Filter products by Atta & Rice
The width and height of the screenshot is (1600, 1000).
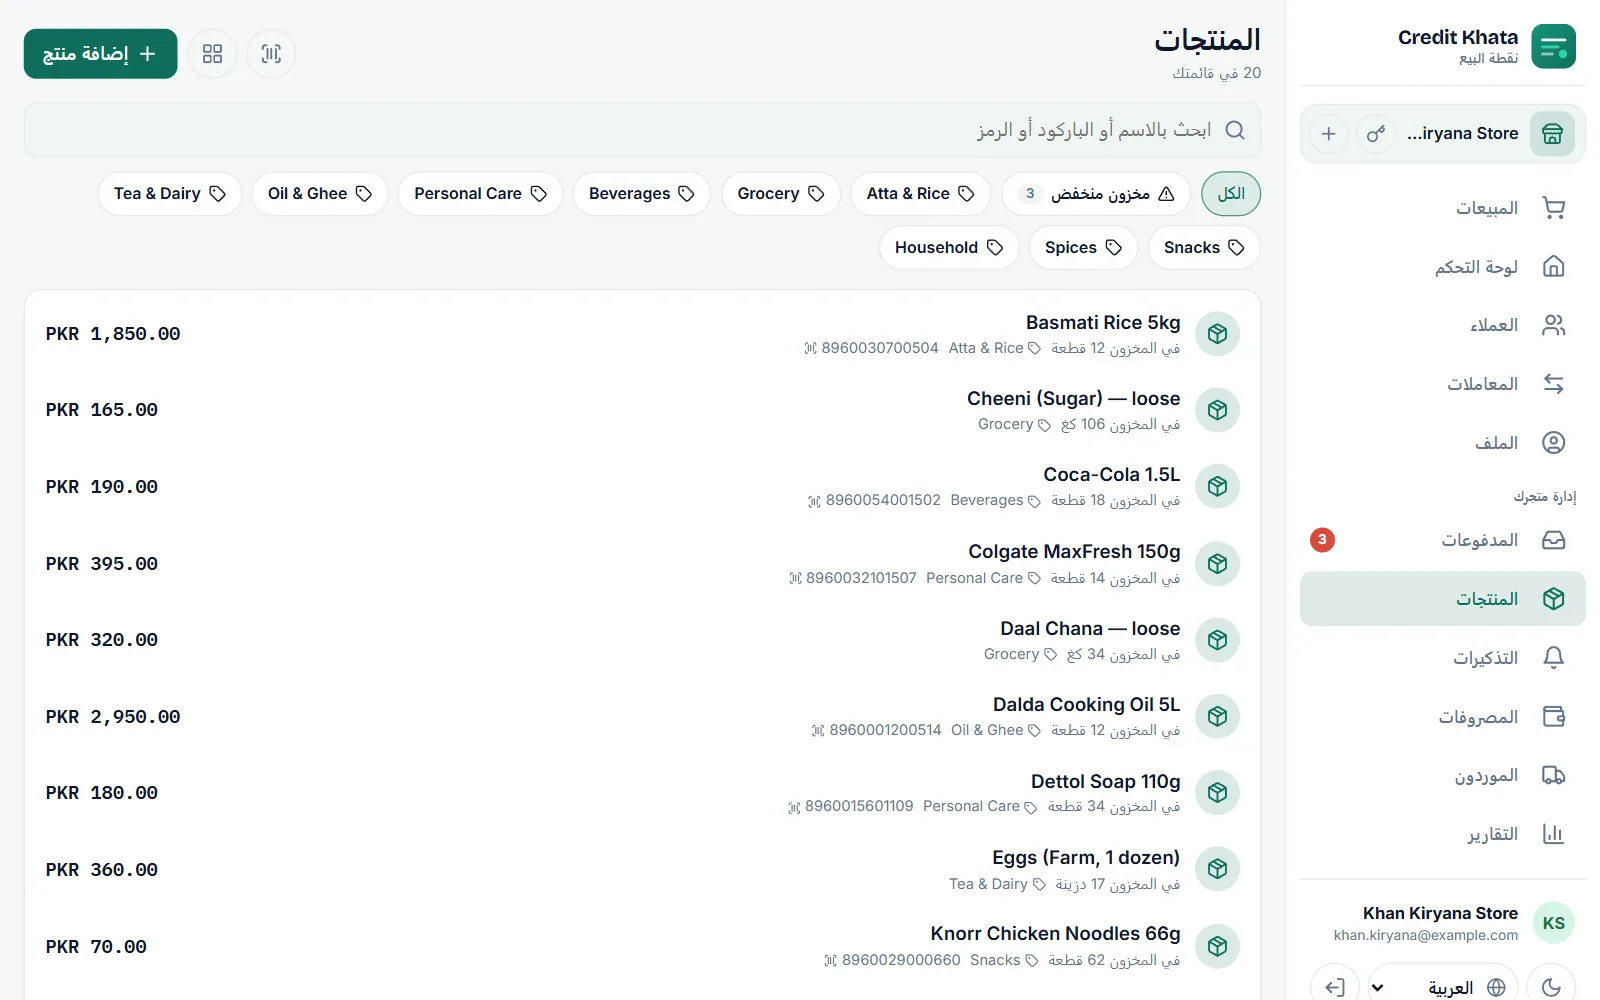point(920,194)
